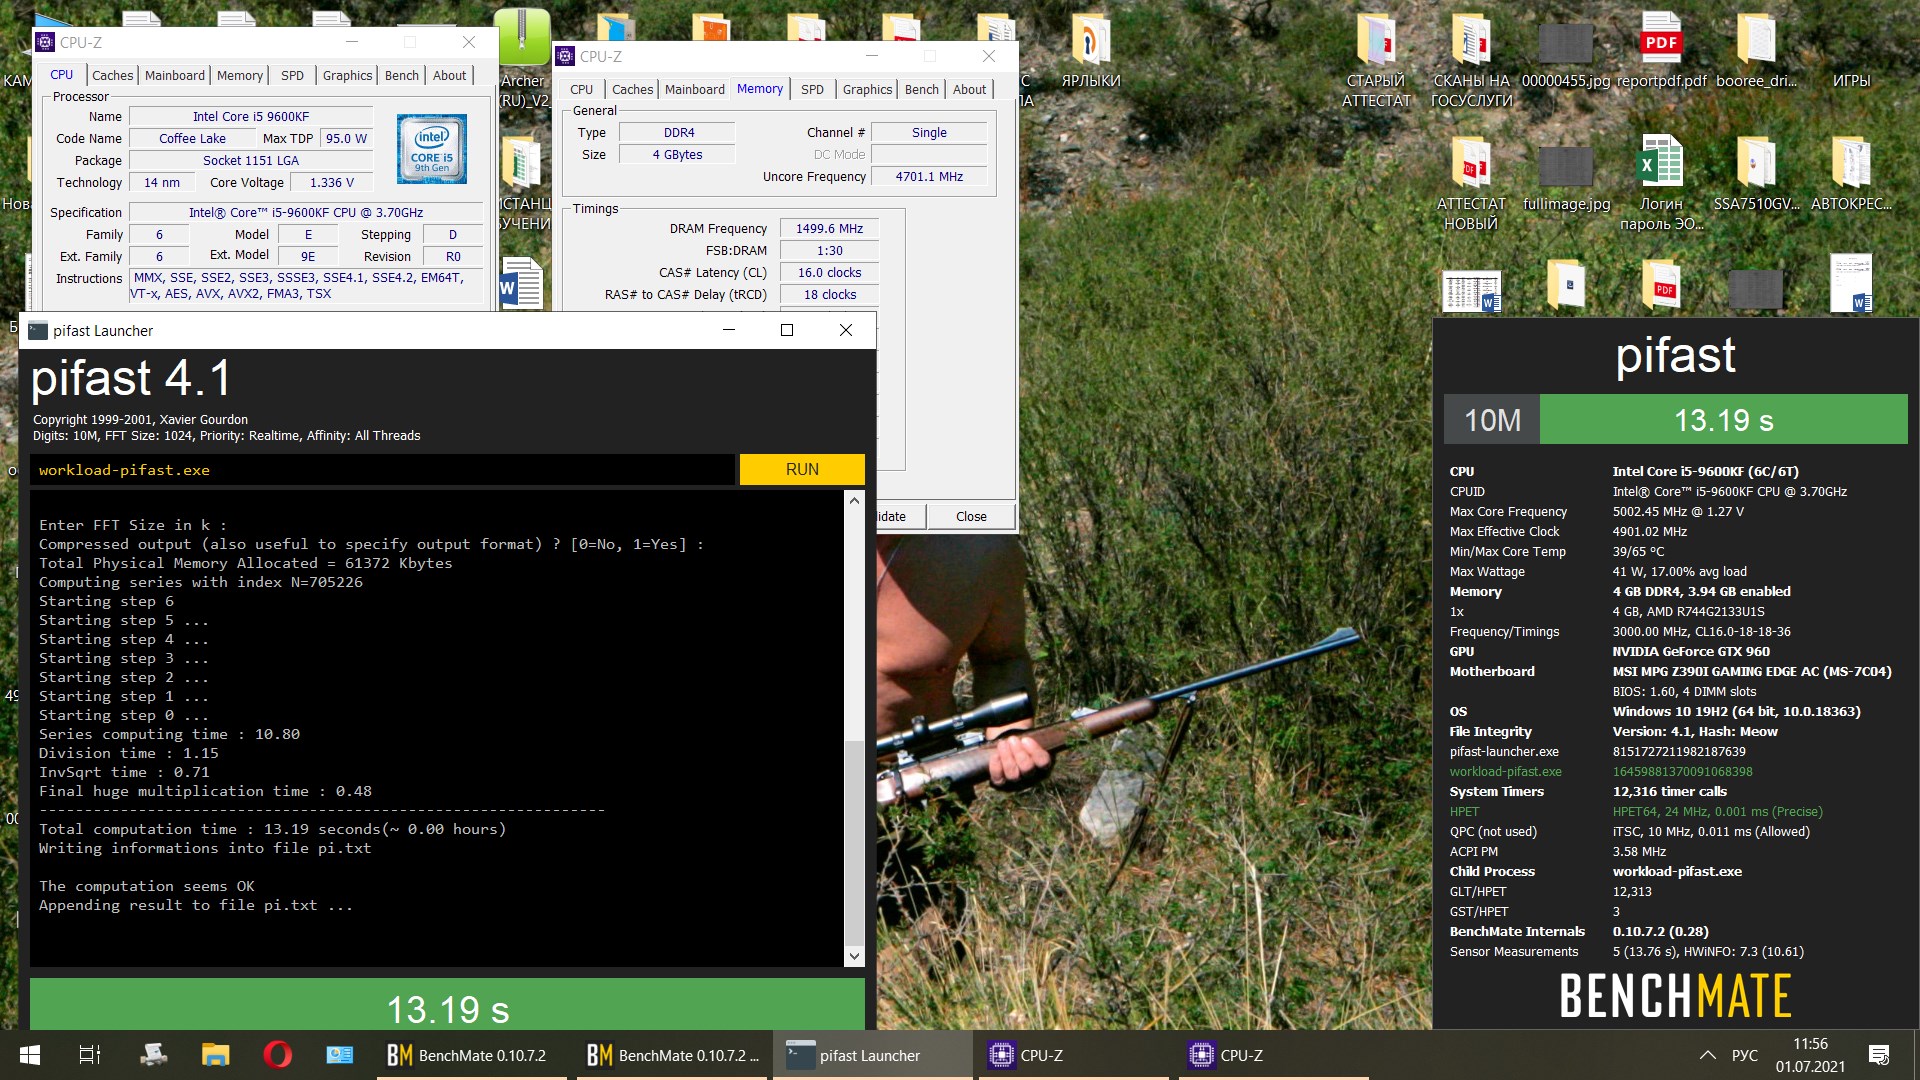This screenshot has width=1920, height=1080.
Task: Open SSA7510GV... desktop folder
Action: pyautogui.click(x=1756, y=175)
